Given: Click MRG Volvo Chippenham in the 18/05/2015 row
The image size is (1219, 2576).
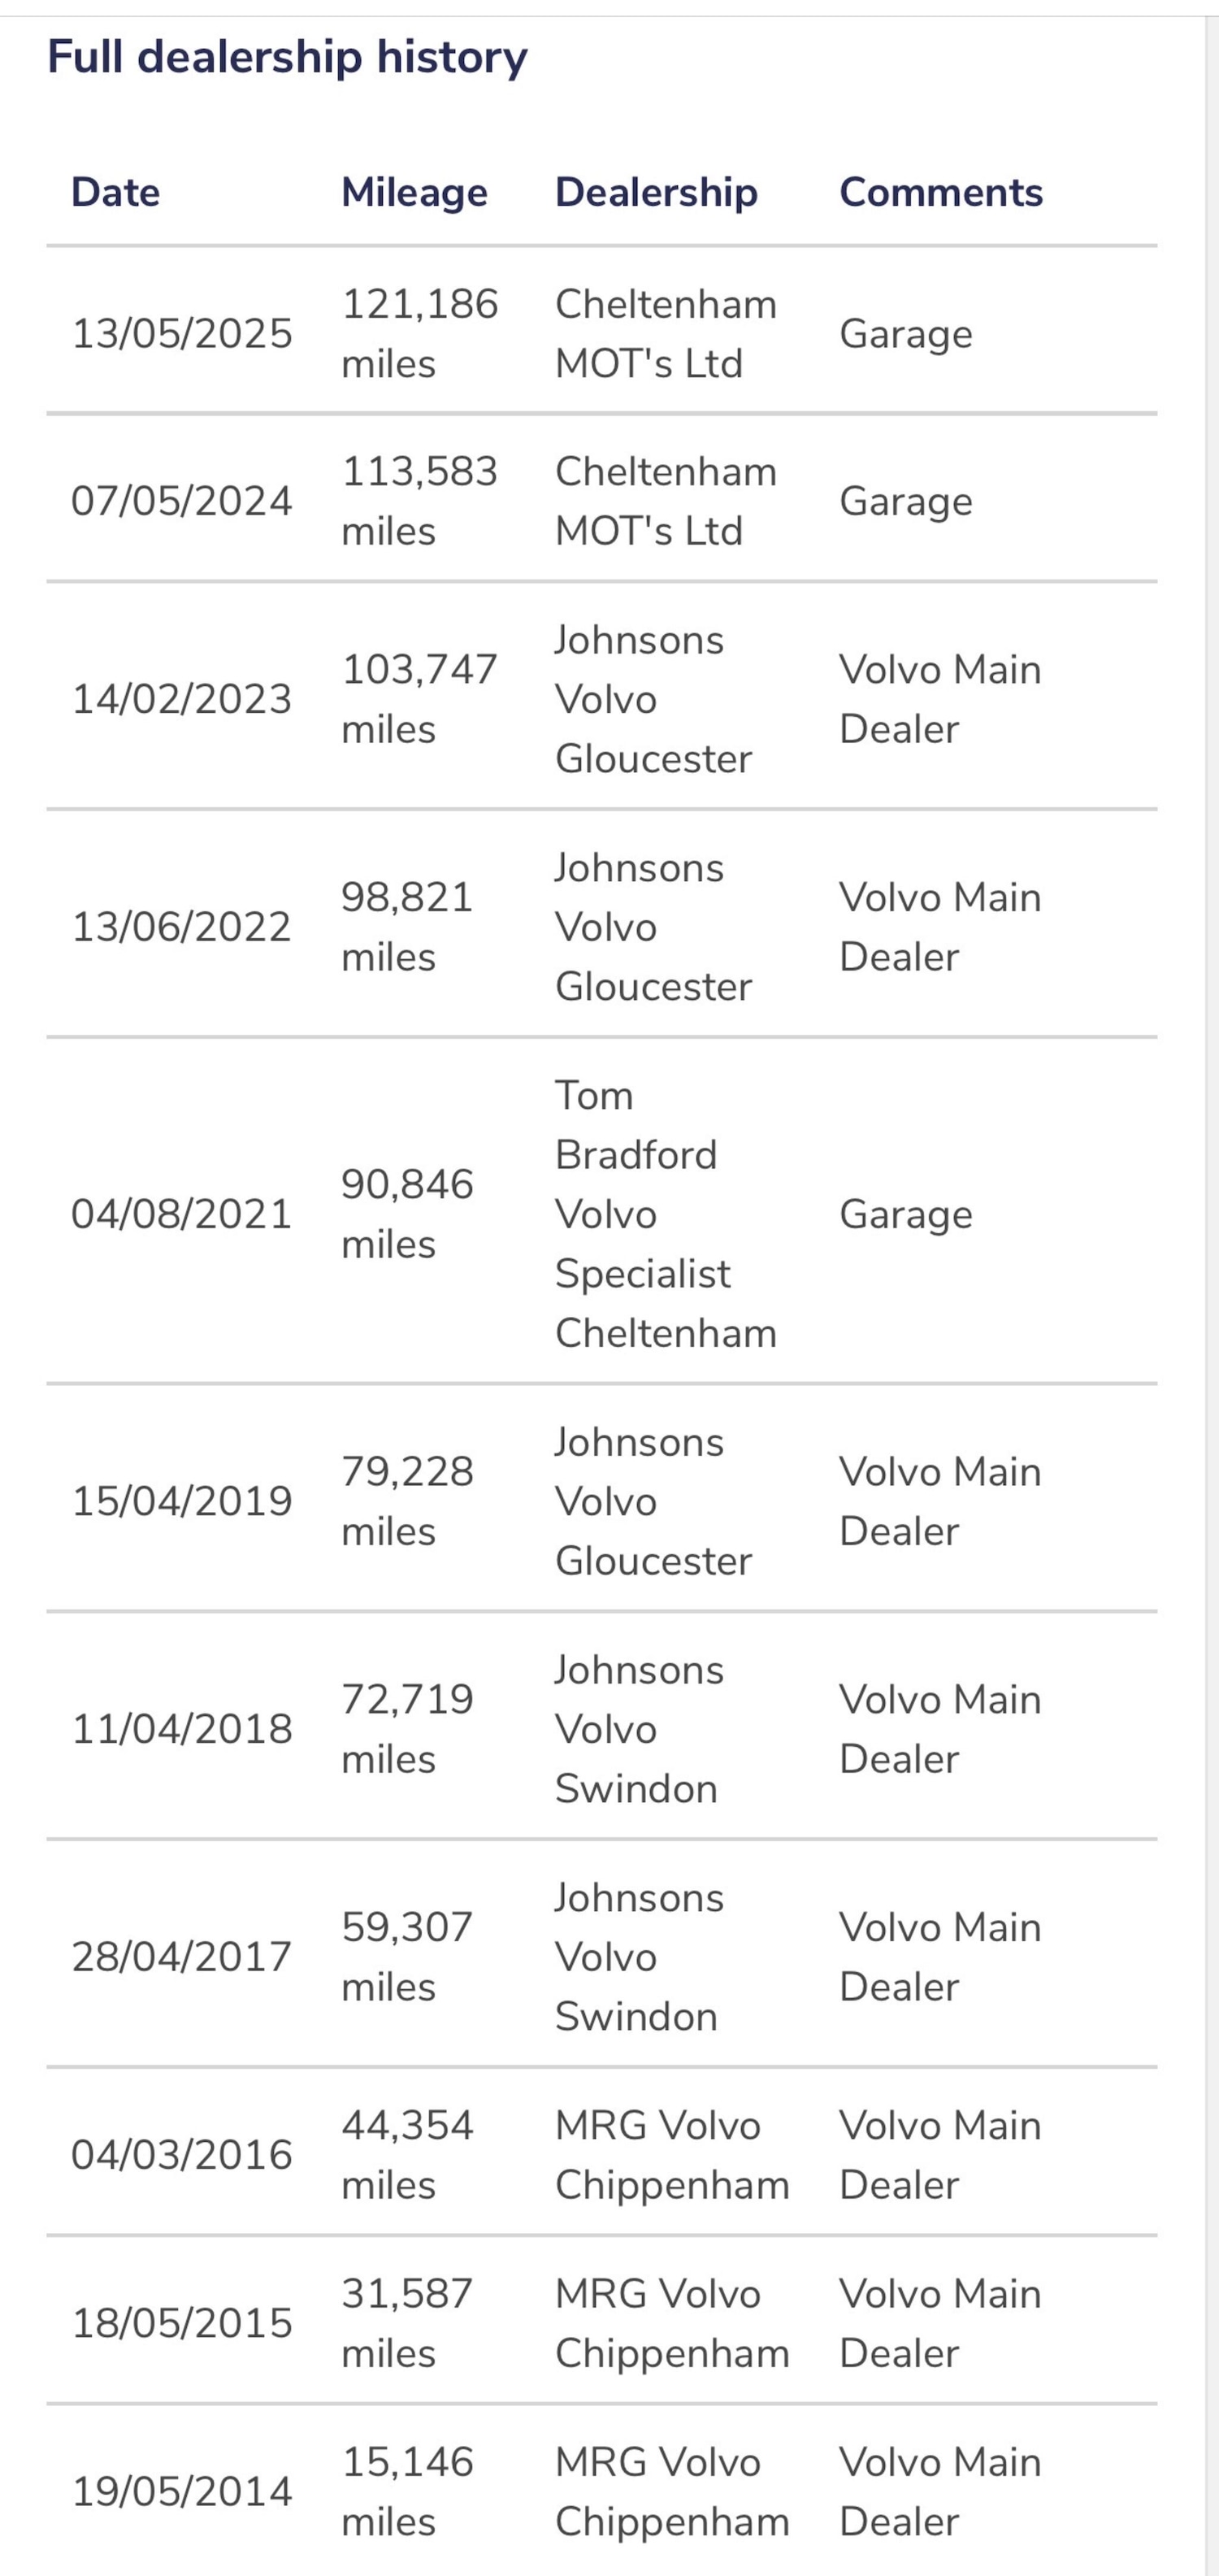Looking at the screenshot, I should (672, 2322).
